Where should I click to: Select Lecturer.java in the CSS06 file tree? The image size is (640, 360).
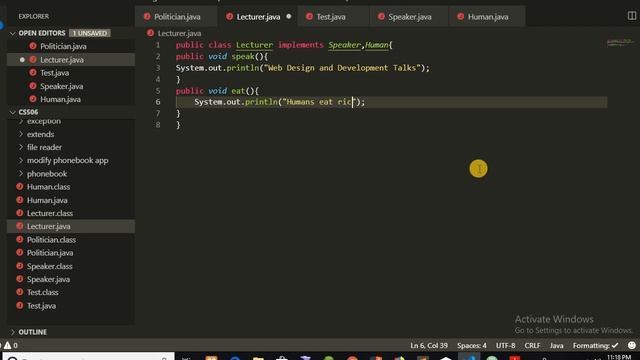tap(49, 227)
